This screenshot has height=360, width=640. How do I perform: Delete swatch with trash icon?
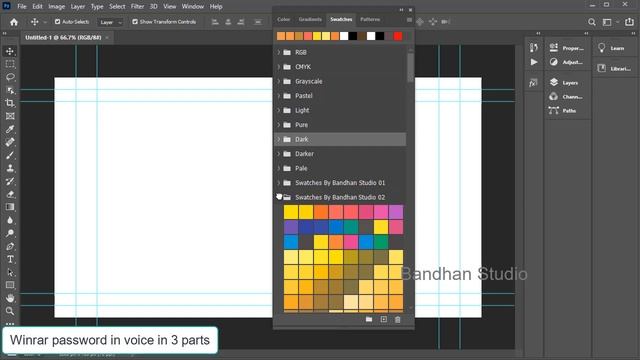point(398,319)
